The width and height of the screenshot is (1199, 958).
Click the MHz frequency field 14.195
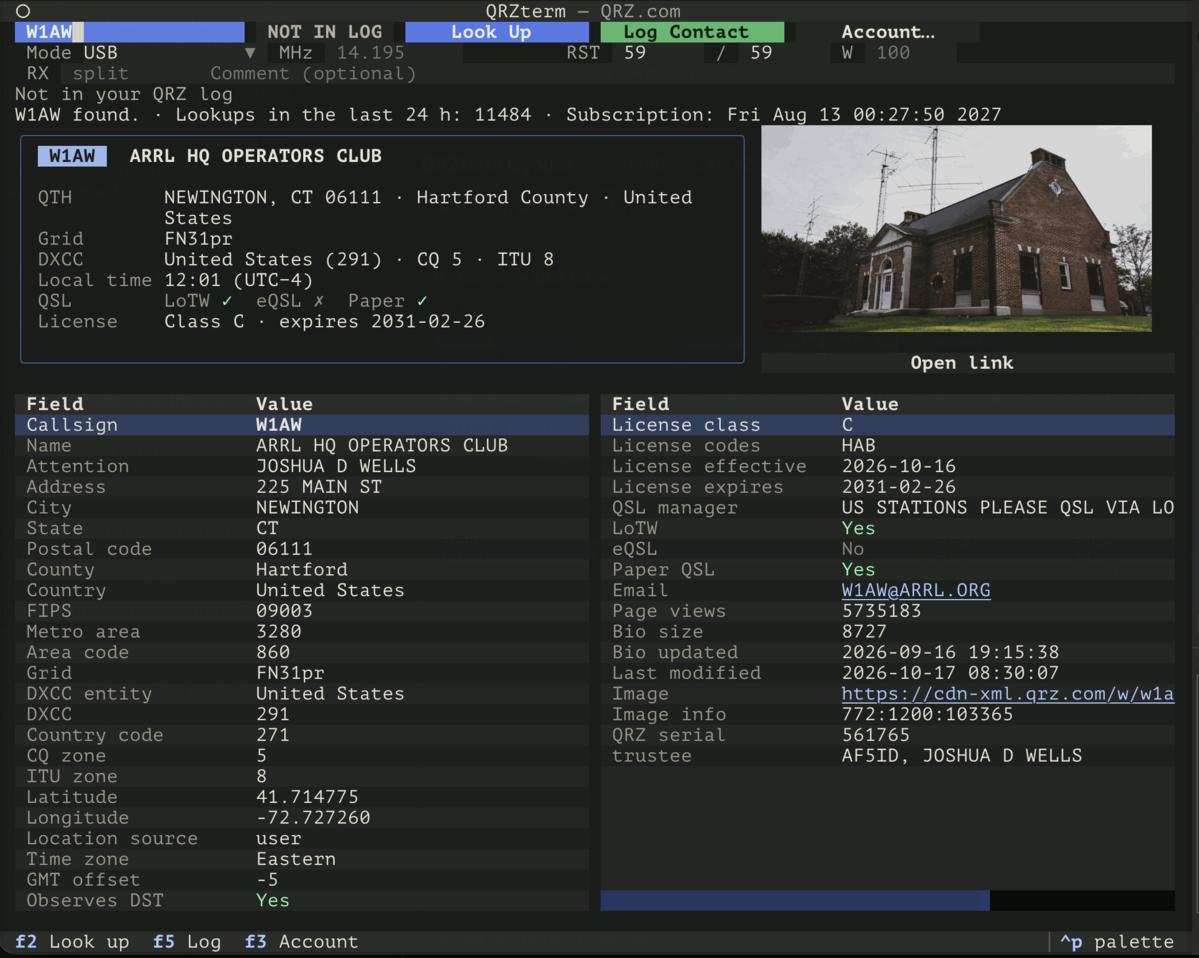(x=393, y=53)
